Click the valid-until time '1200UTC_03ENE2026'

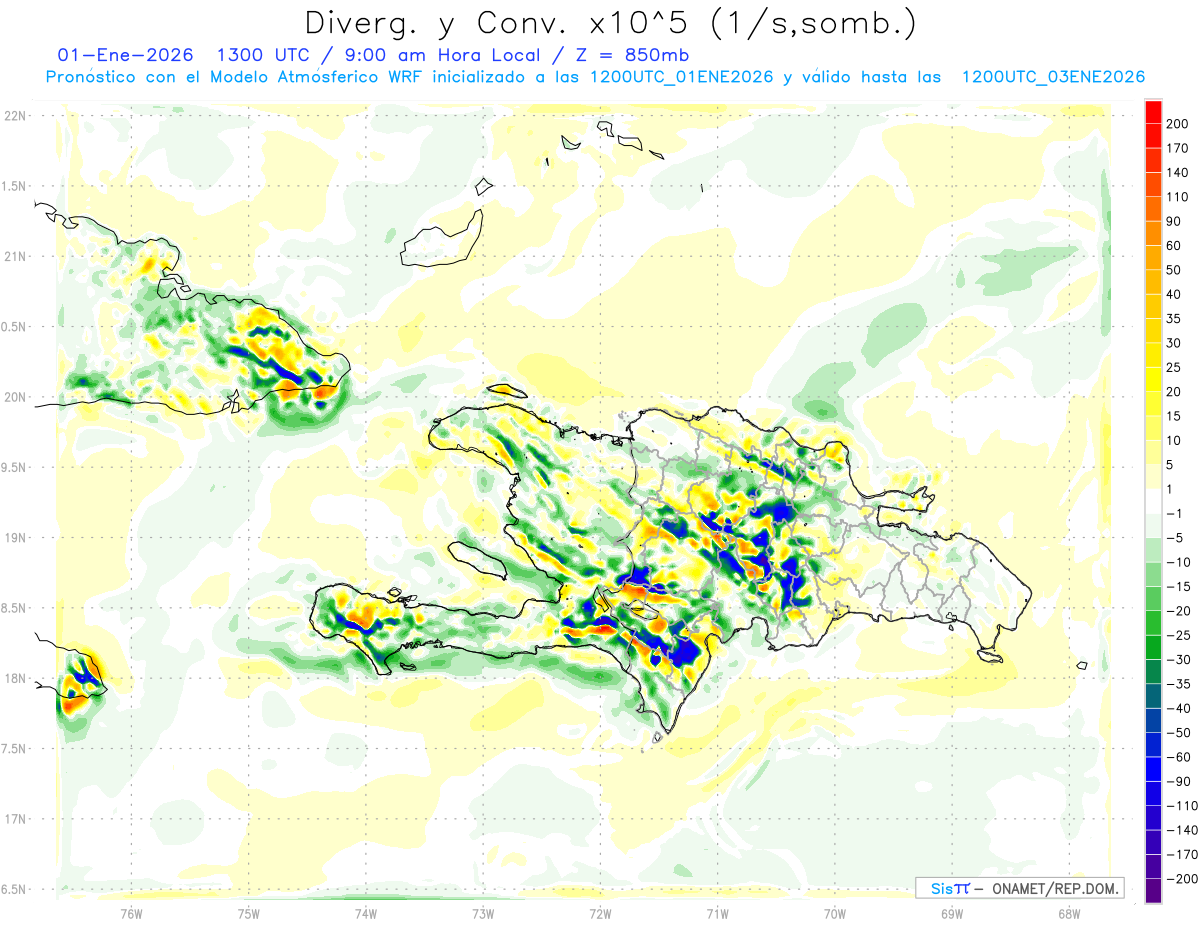click(1053, 77)
